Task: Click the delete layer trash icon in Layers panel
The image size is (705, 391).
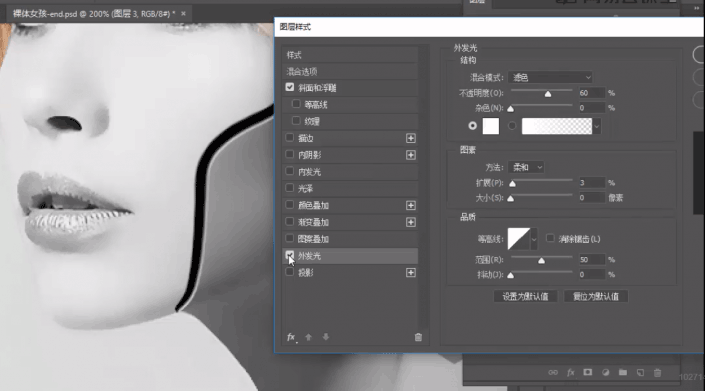Action: (x=657, y=373)
